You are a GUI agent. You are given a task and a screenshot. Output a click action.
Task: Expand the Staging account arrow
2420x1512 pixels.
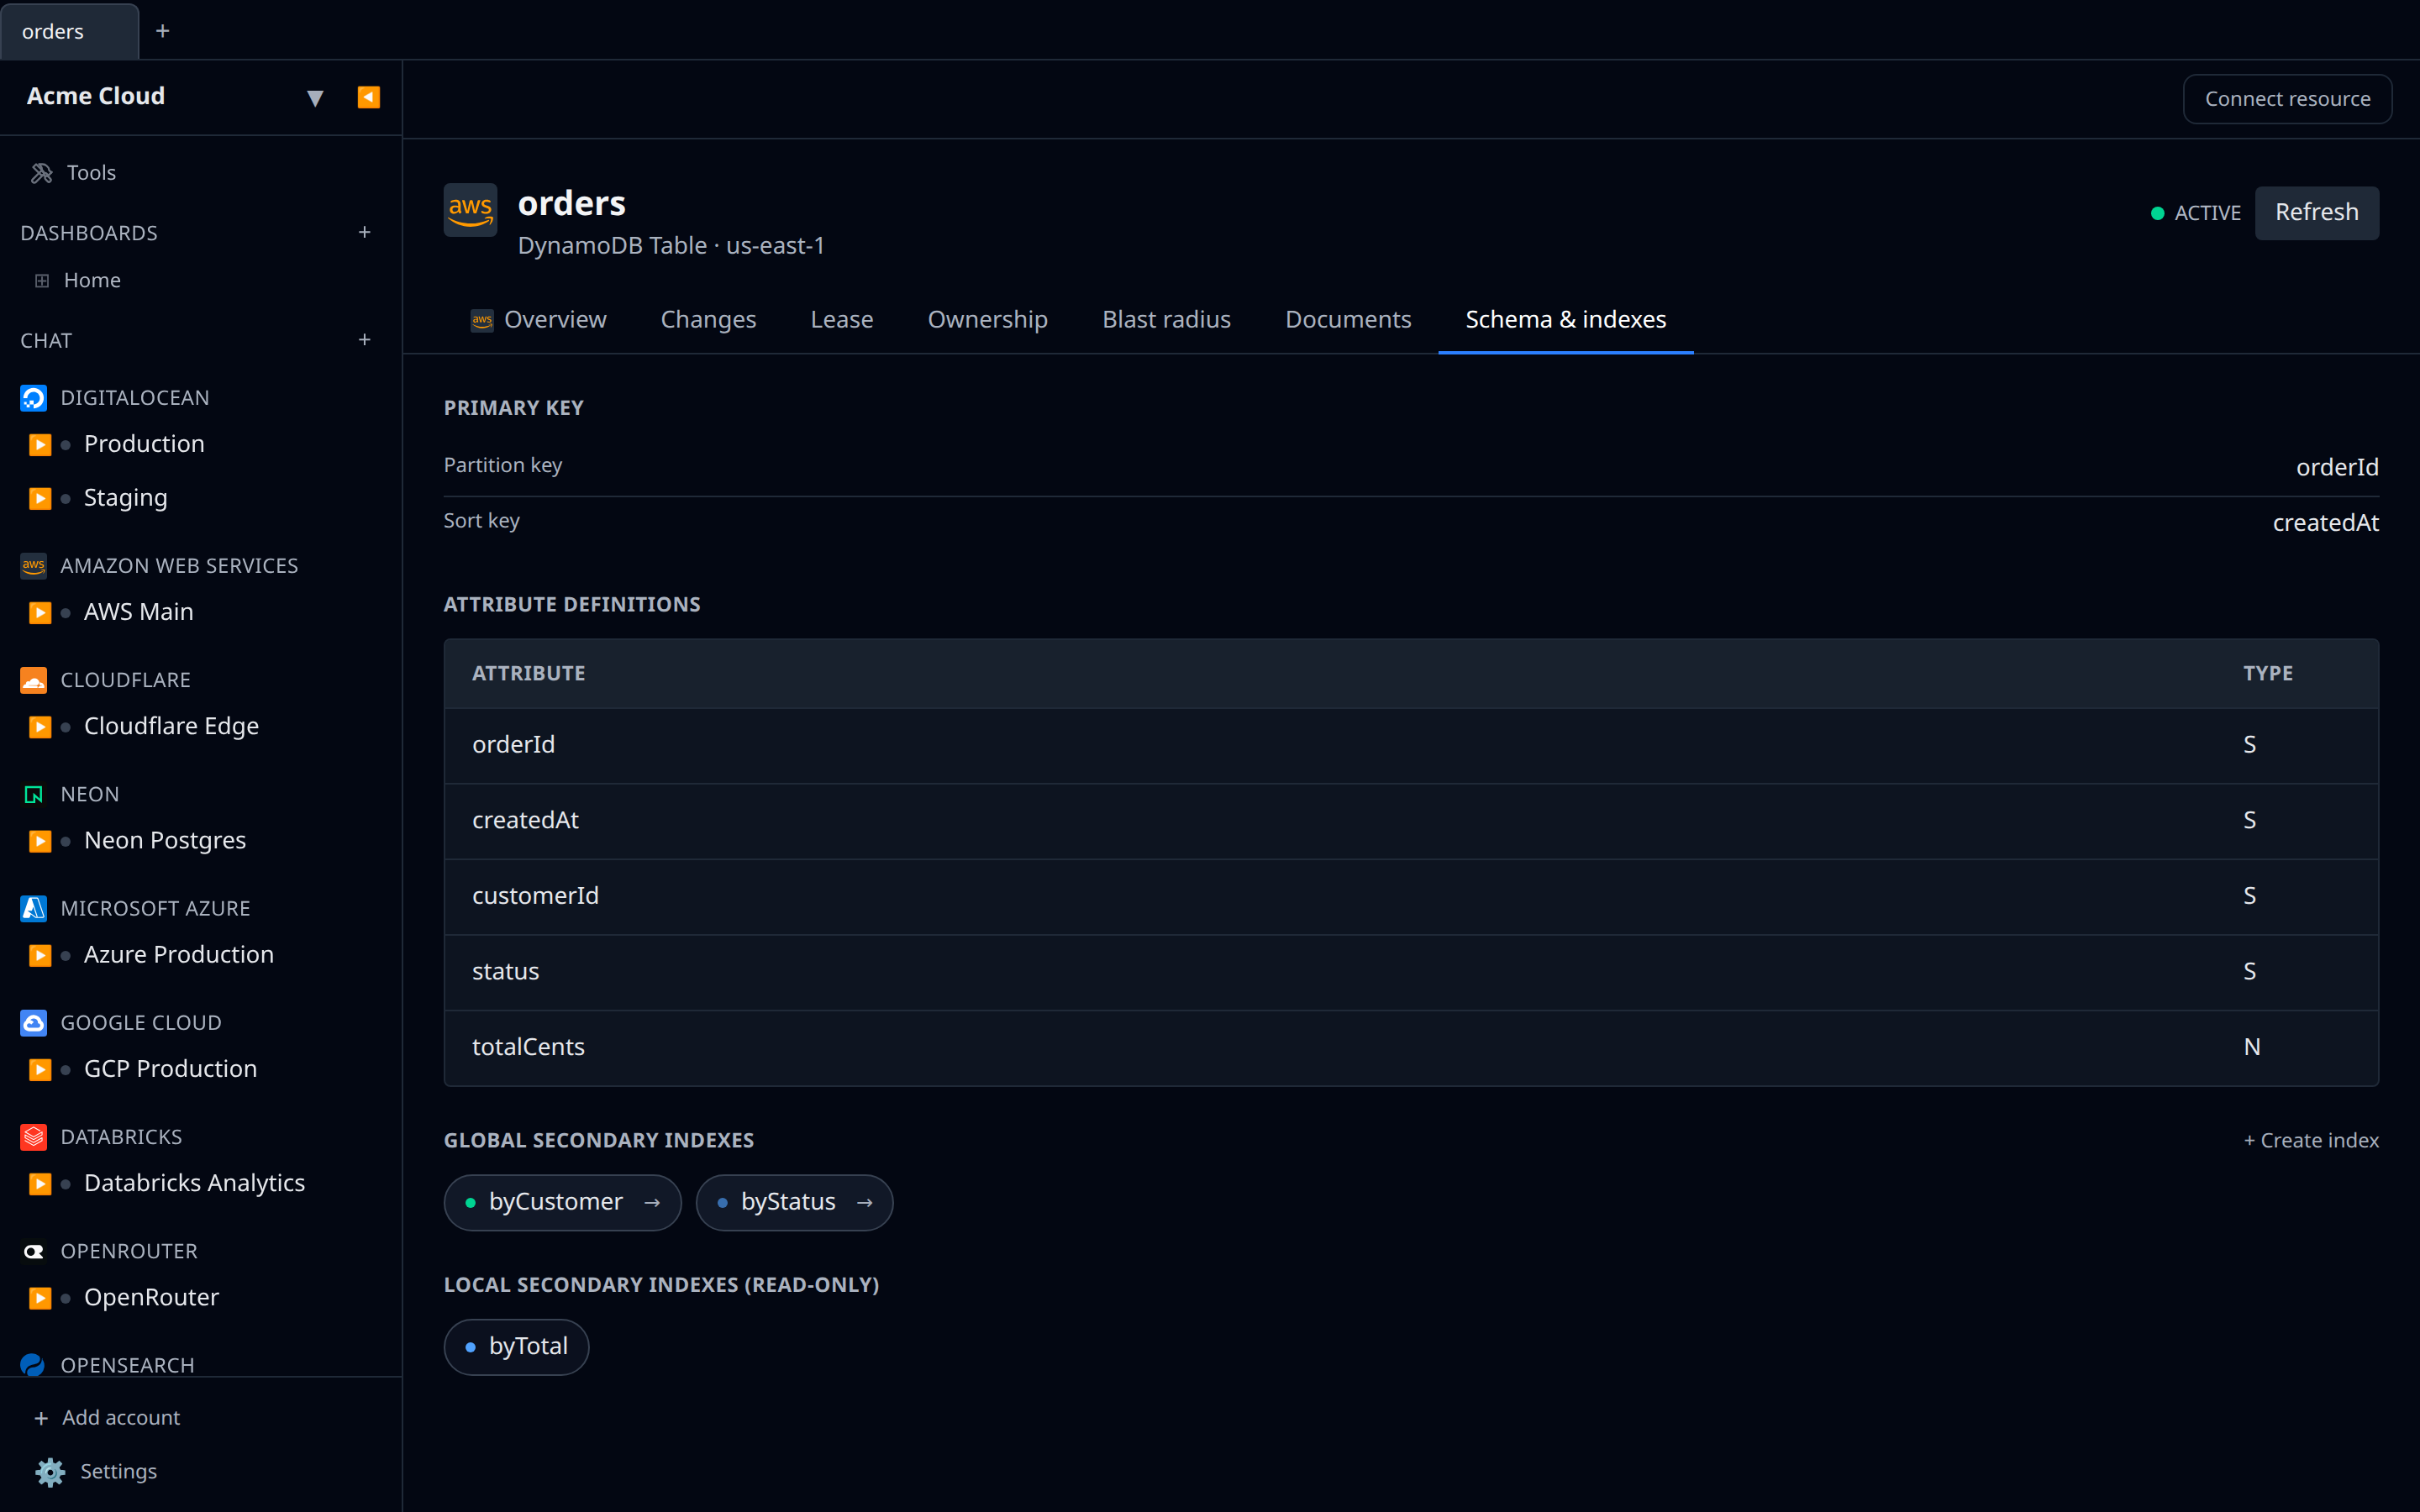pos(40,498)
